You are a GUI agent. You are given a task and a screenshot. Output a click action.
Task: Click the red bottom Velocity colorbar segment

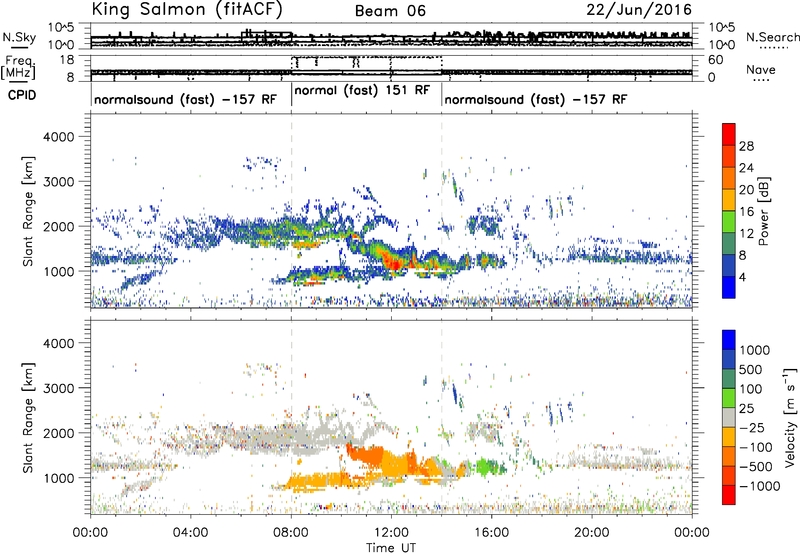pyautogui.click(x=729, y=495)
